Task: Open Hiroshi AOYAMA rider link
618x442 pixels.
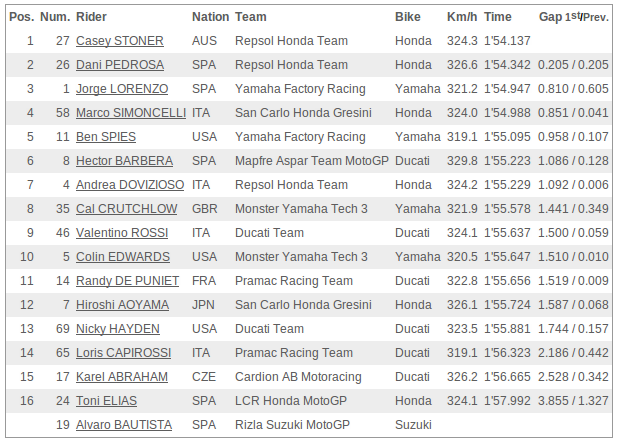Action: [x=122, y=305]
